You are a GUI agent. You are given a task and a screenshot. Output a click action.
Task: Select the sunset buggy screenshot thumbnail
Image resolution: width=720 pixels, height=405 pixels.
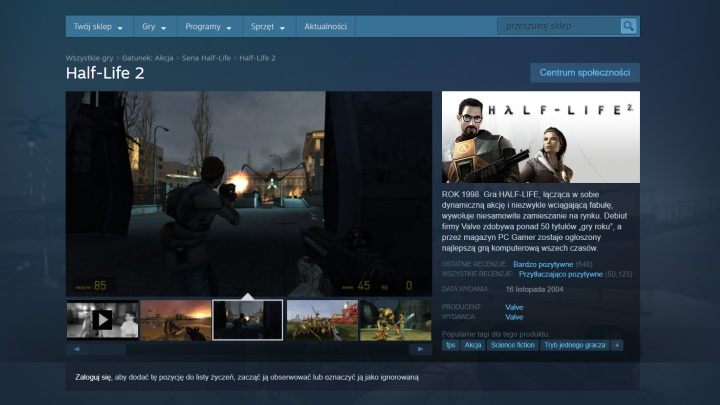pyautogui.click(x=175, y=320)
